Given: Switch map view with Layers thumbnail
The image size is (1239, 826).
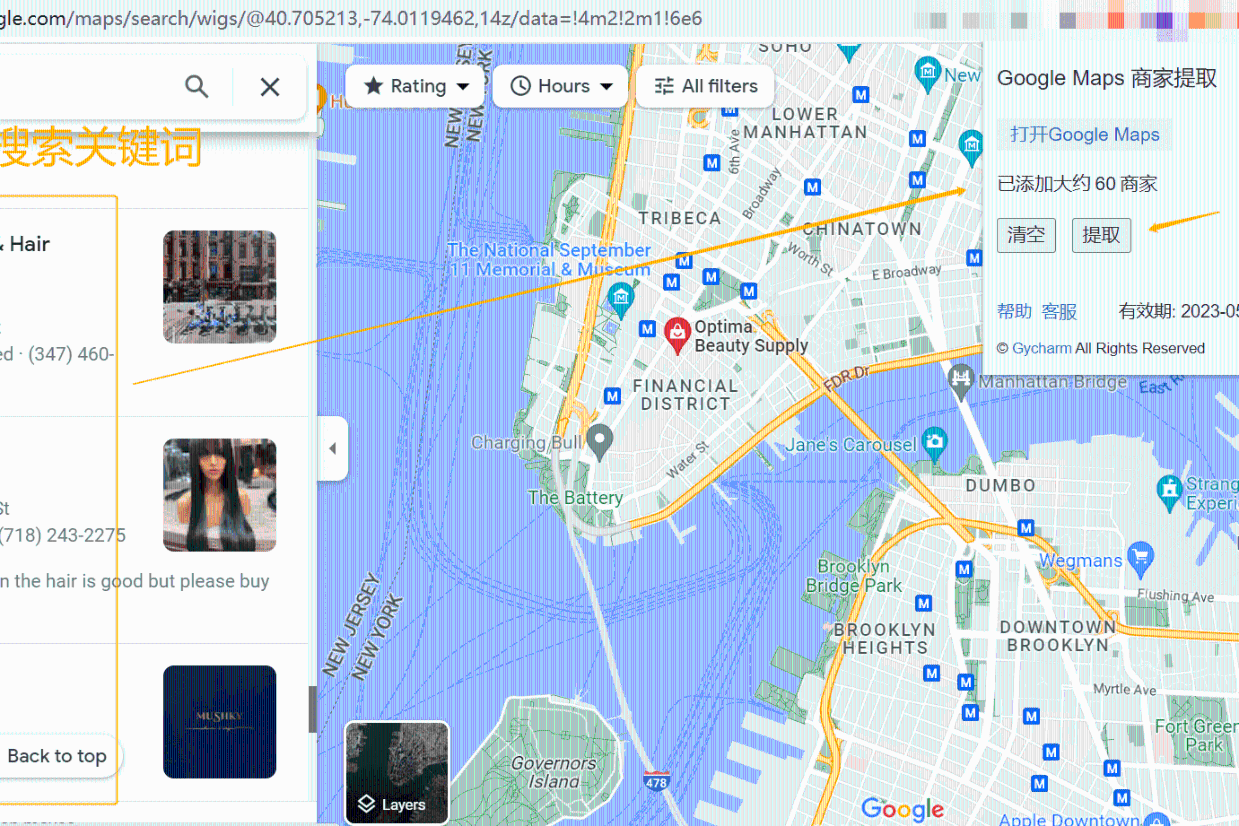Looking at the screenshot, I should pyautogui.click(x=397, y=773).
